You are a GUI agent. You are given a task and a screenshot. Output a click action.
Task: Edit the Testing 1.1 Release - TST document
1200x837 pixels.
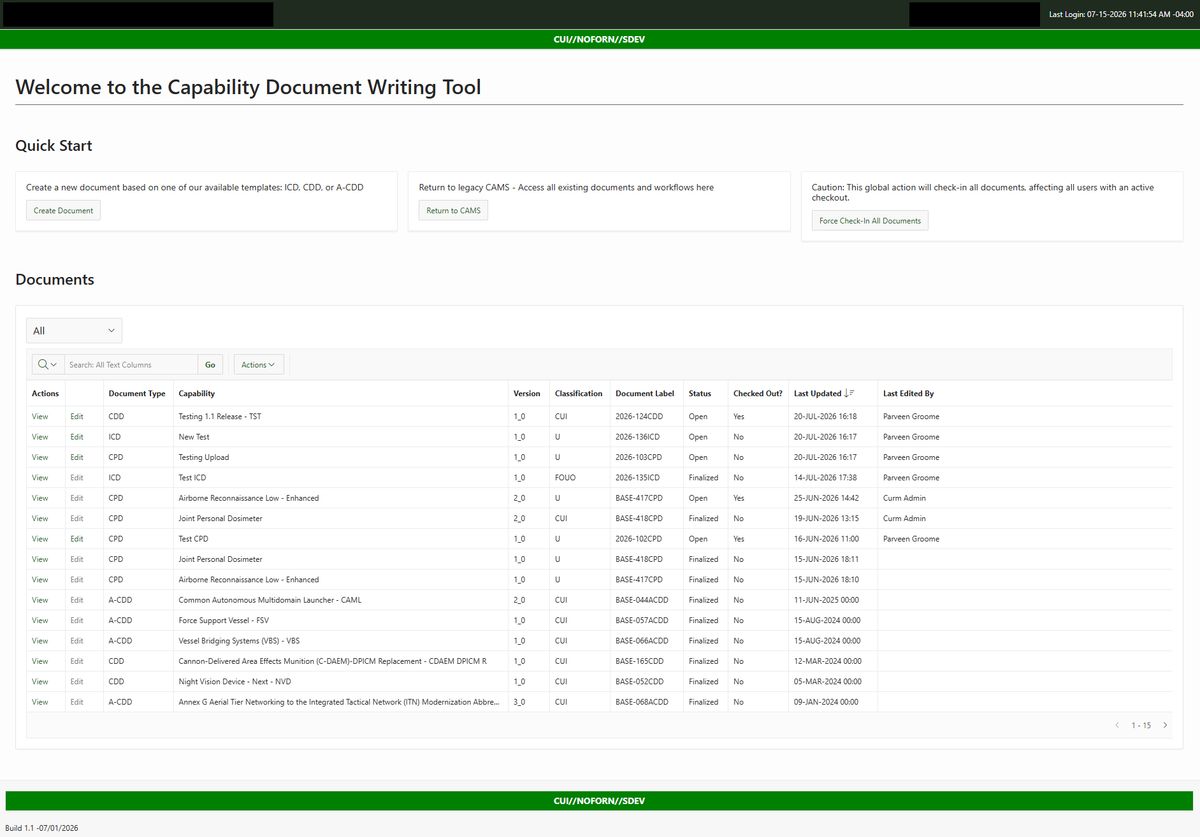(77, 416)
